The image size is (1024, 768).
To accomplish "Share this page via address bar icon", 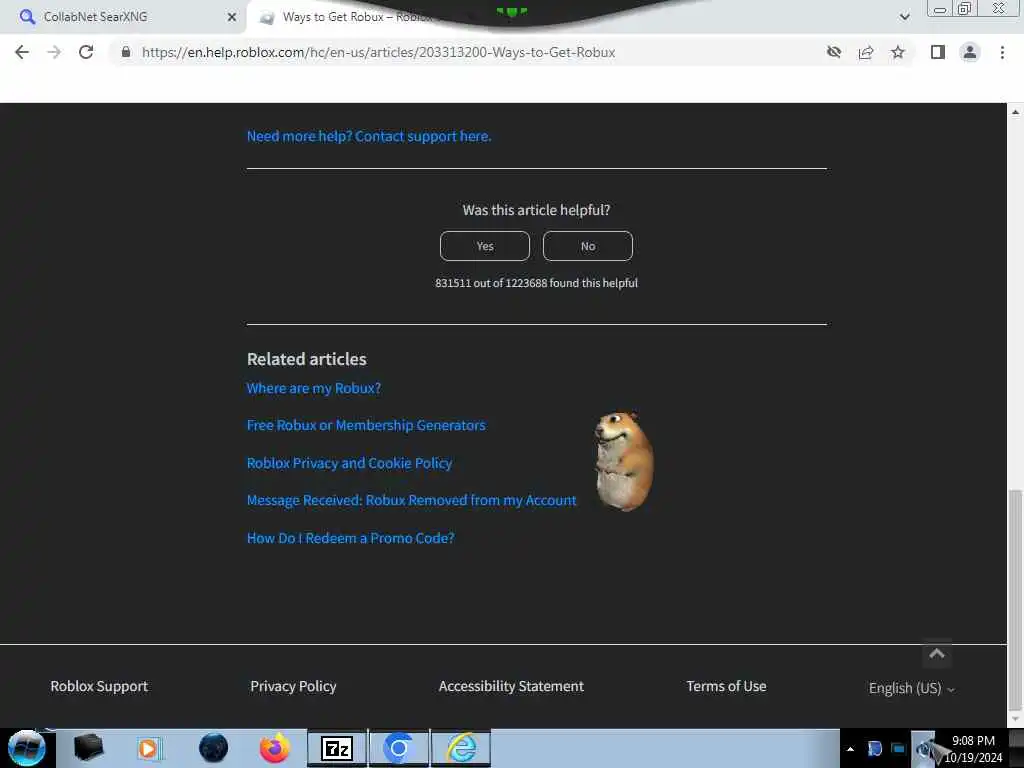I will pos(866,52).
